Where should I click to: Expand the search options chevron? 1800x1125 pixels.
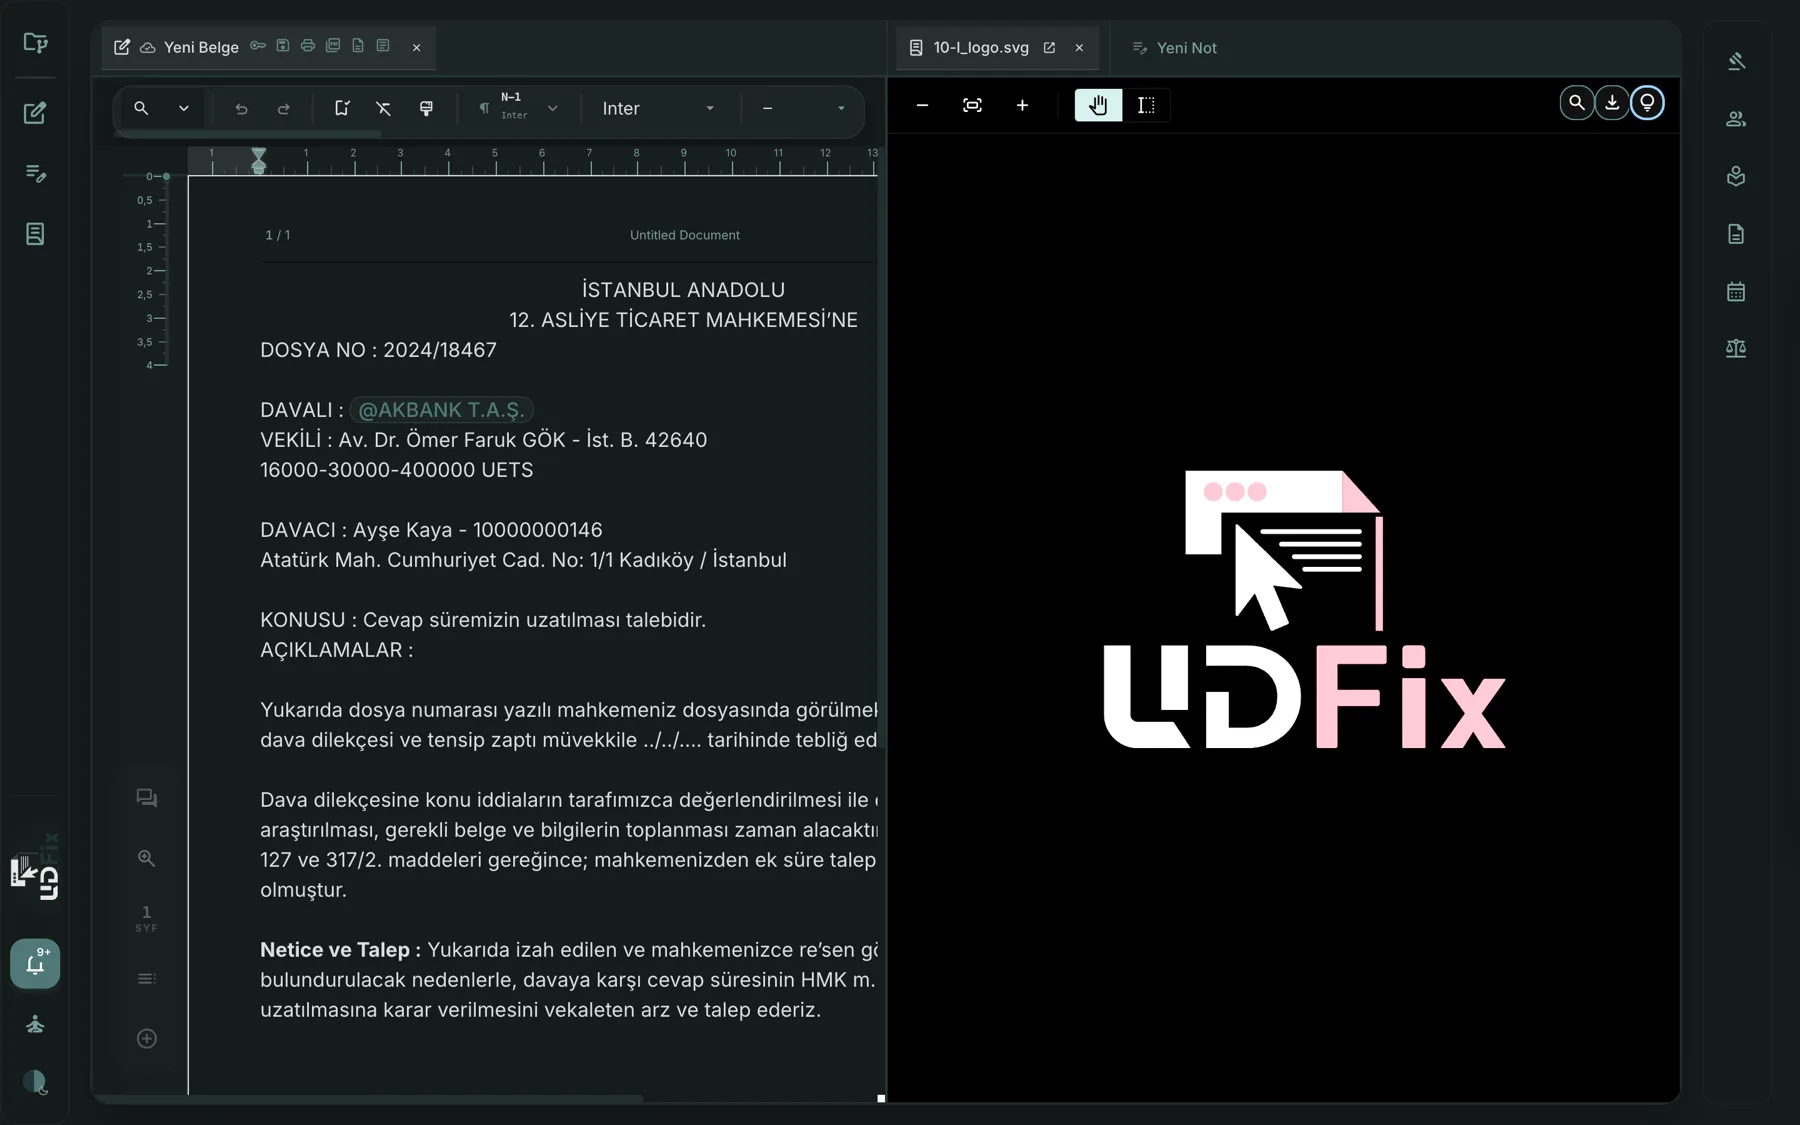pyautogui.click(x=184, y=108)
